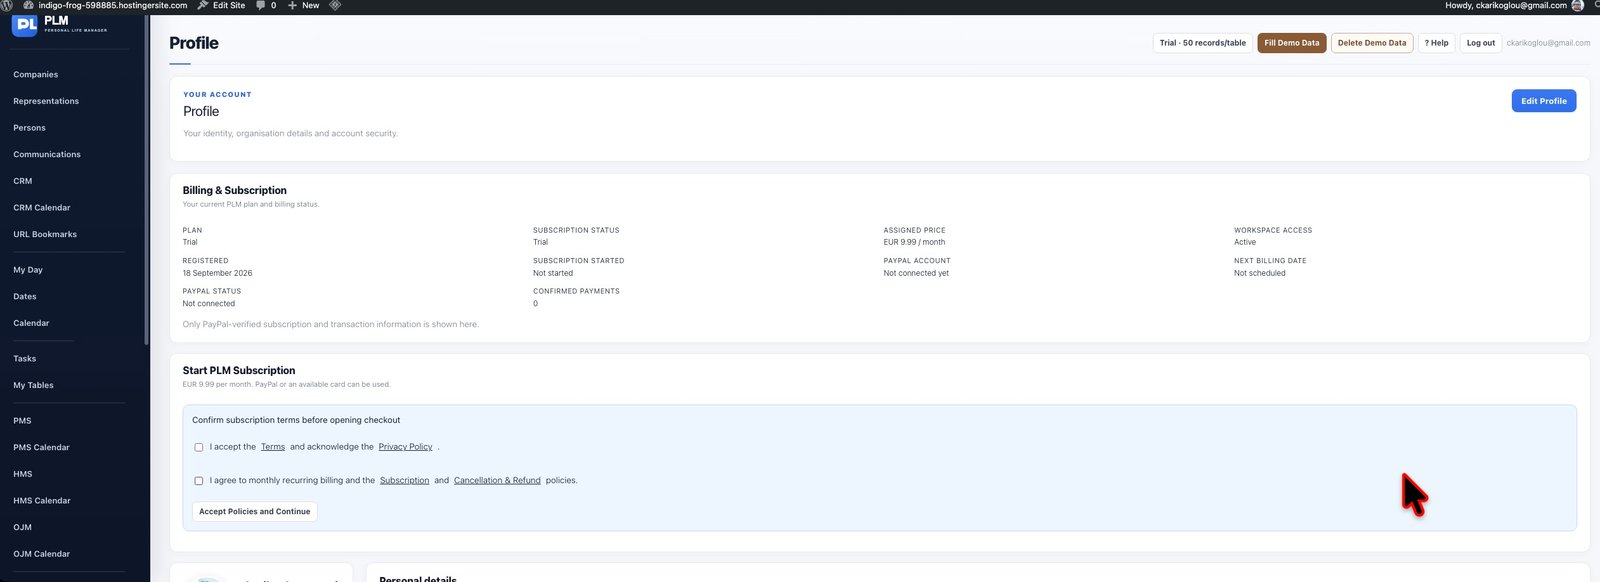Click the Subscription Started Not started value

(x=553, y=273)
